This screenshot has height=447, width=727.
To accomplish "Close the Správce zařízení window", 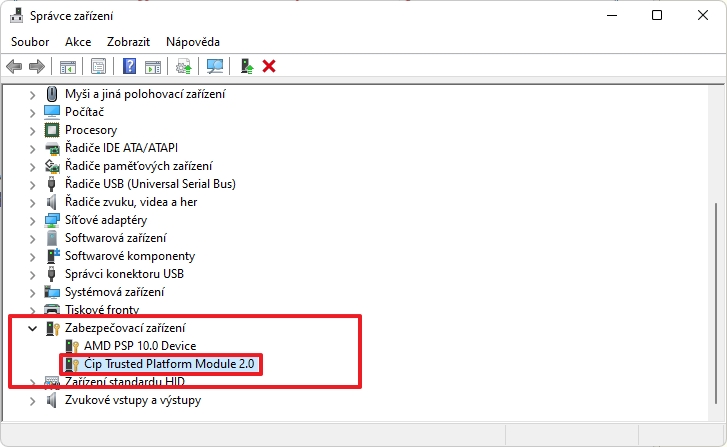I will point(703,15).
